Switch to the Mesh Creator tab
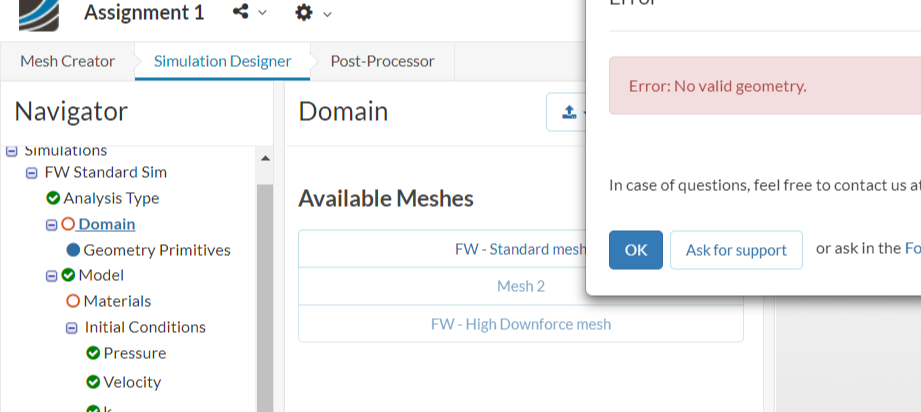Image resolution: width=921 pixels, height=412 pixels. pos(67,61)
